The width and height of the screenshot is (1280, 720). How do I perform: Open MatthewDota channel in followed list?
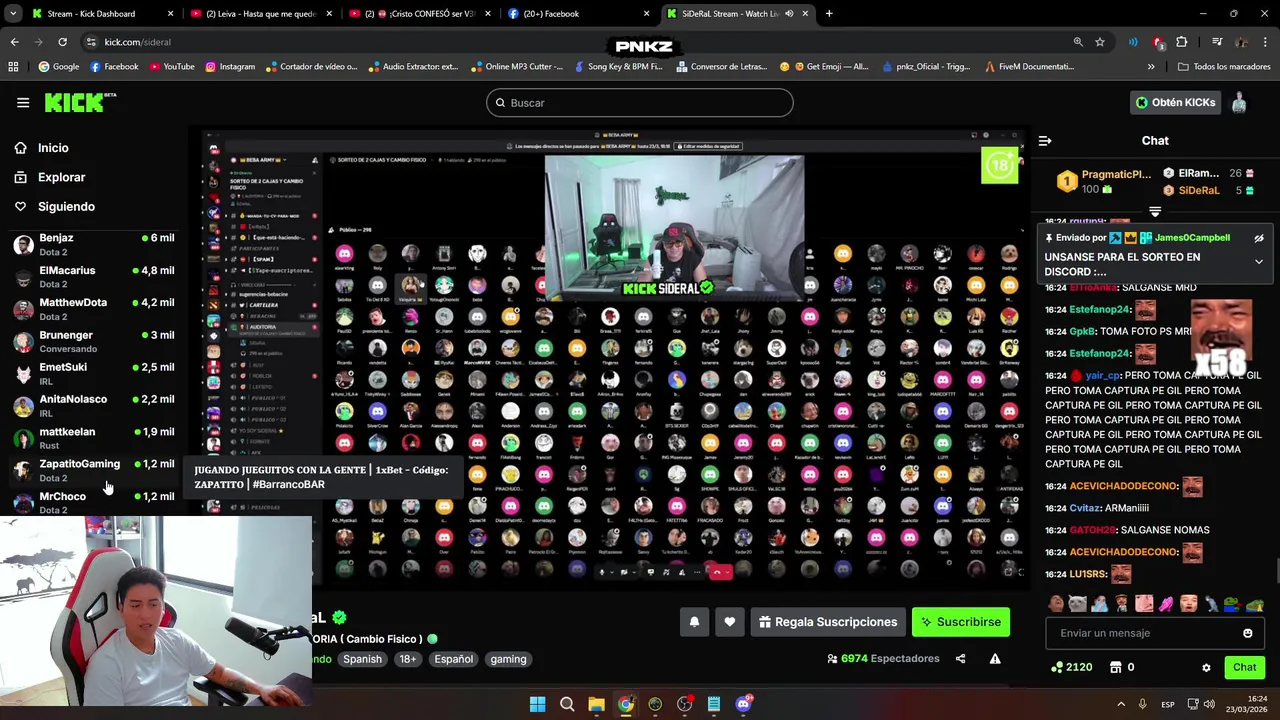tap(94, 309)
